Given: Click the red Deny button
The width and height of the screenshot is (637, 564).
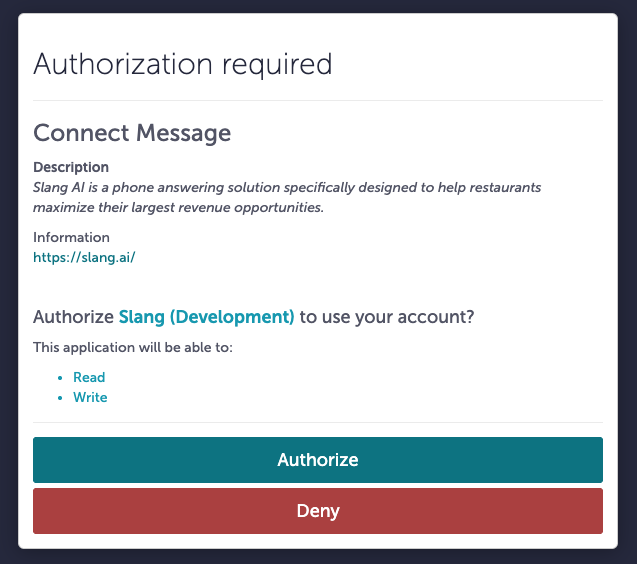Looking at the screenshot, I should point(318,511).
